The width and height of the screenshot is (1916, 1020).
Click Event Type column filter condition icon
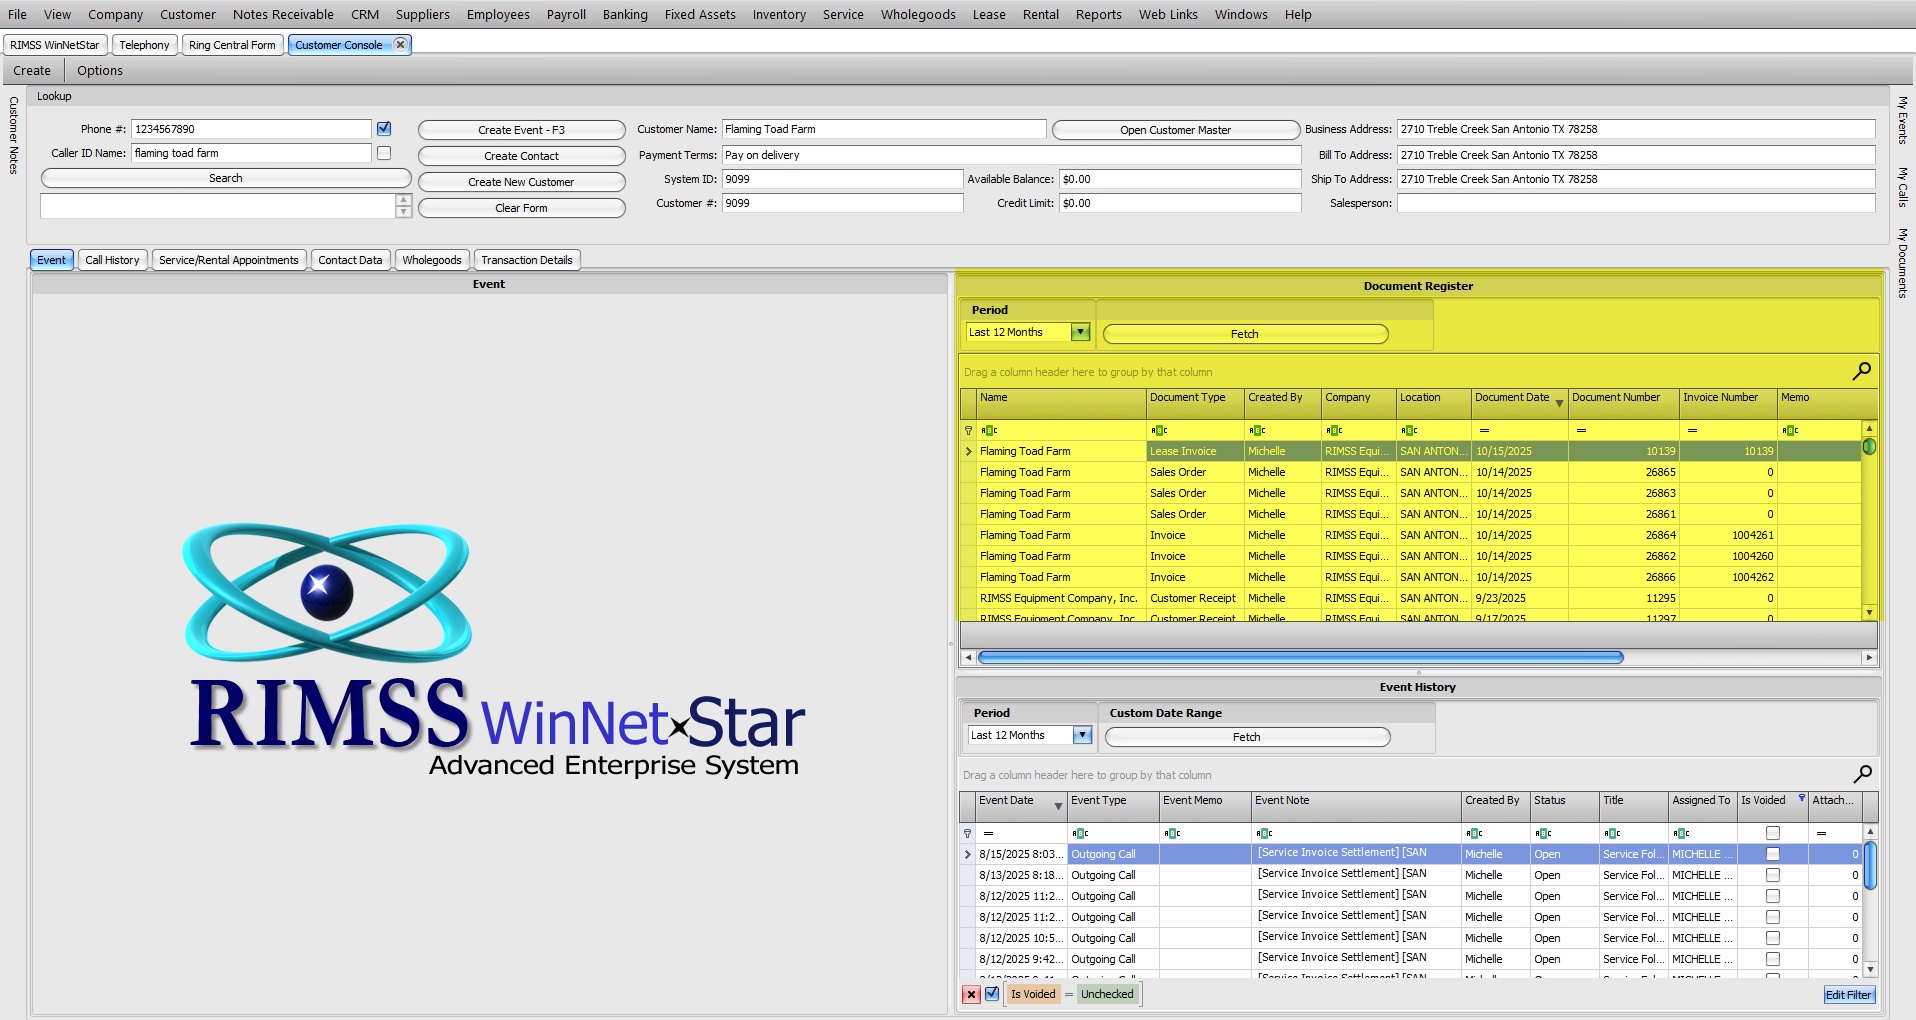(1080, 833)
